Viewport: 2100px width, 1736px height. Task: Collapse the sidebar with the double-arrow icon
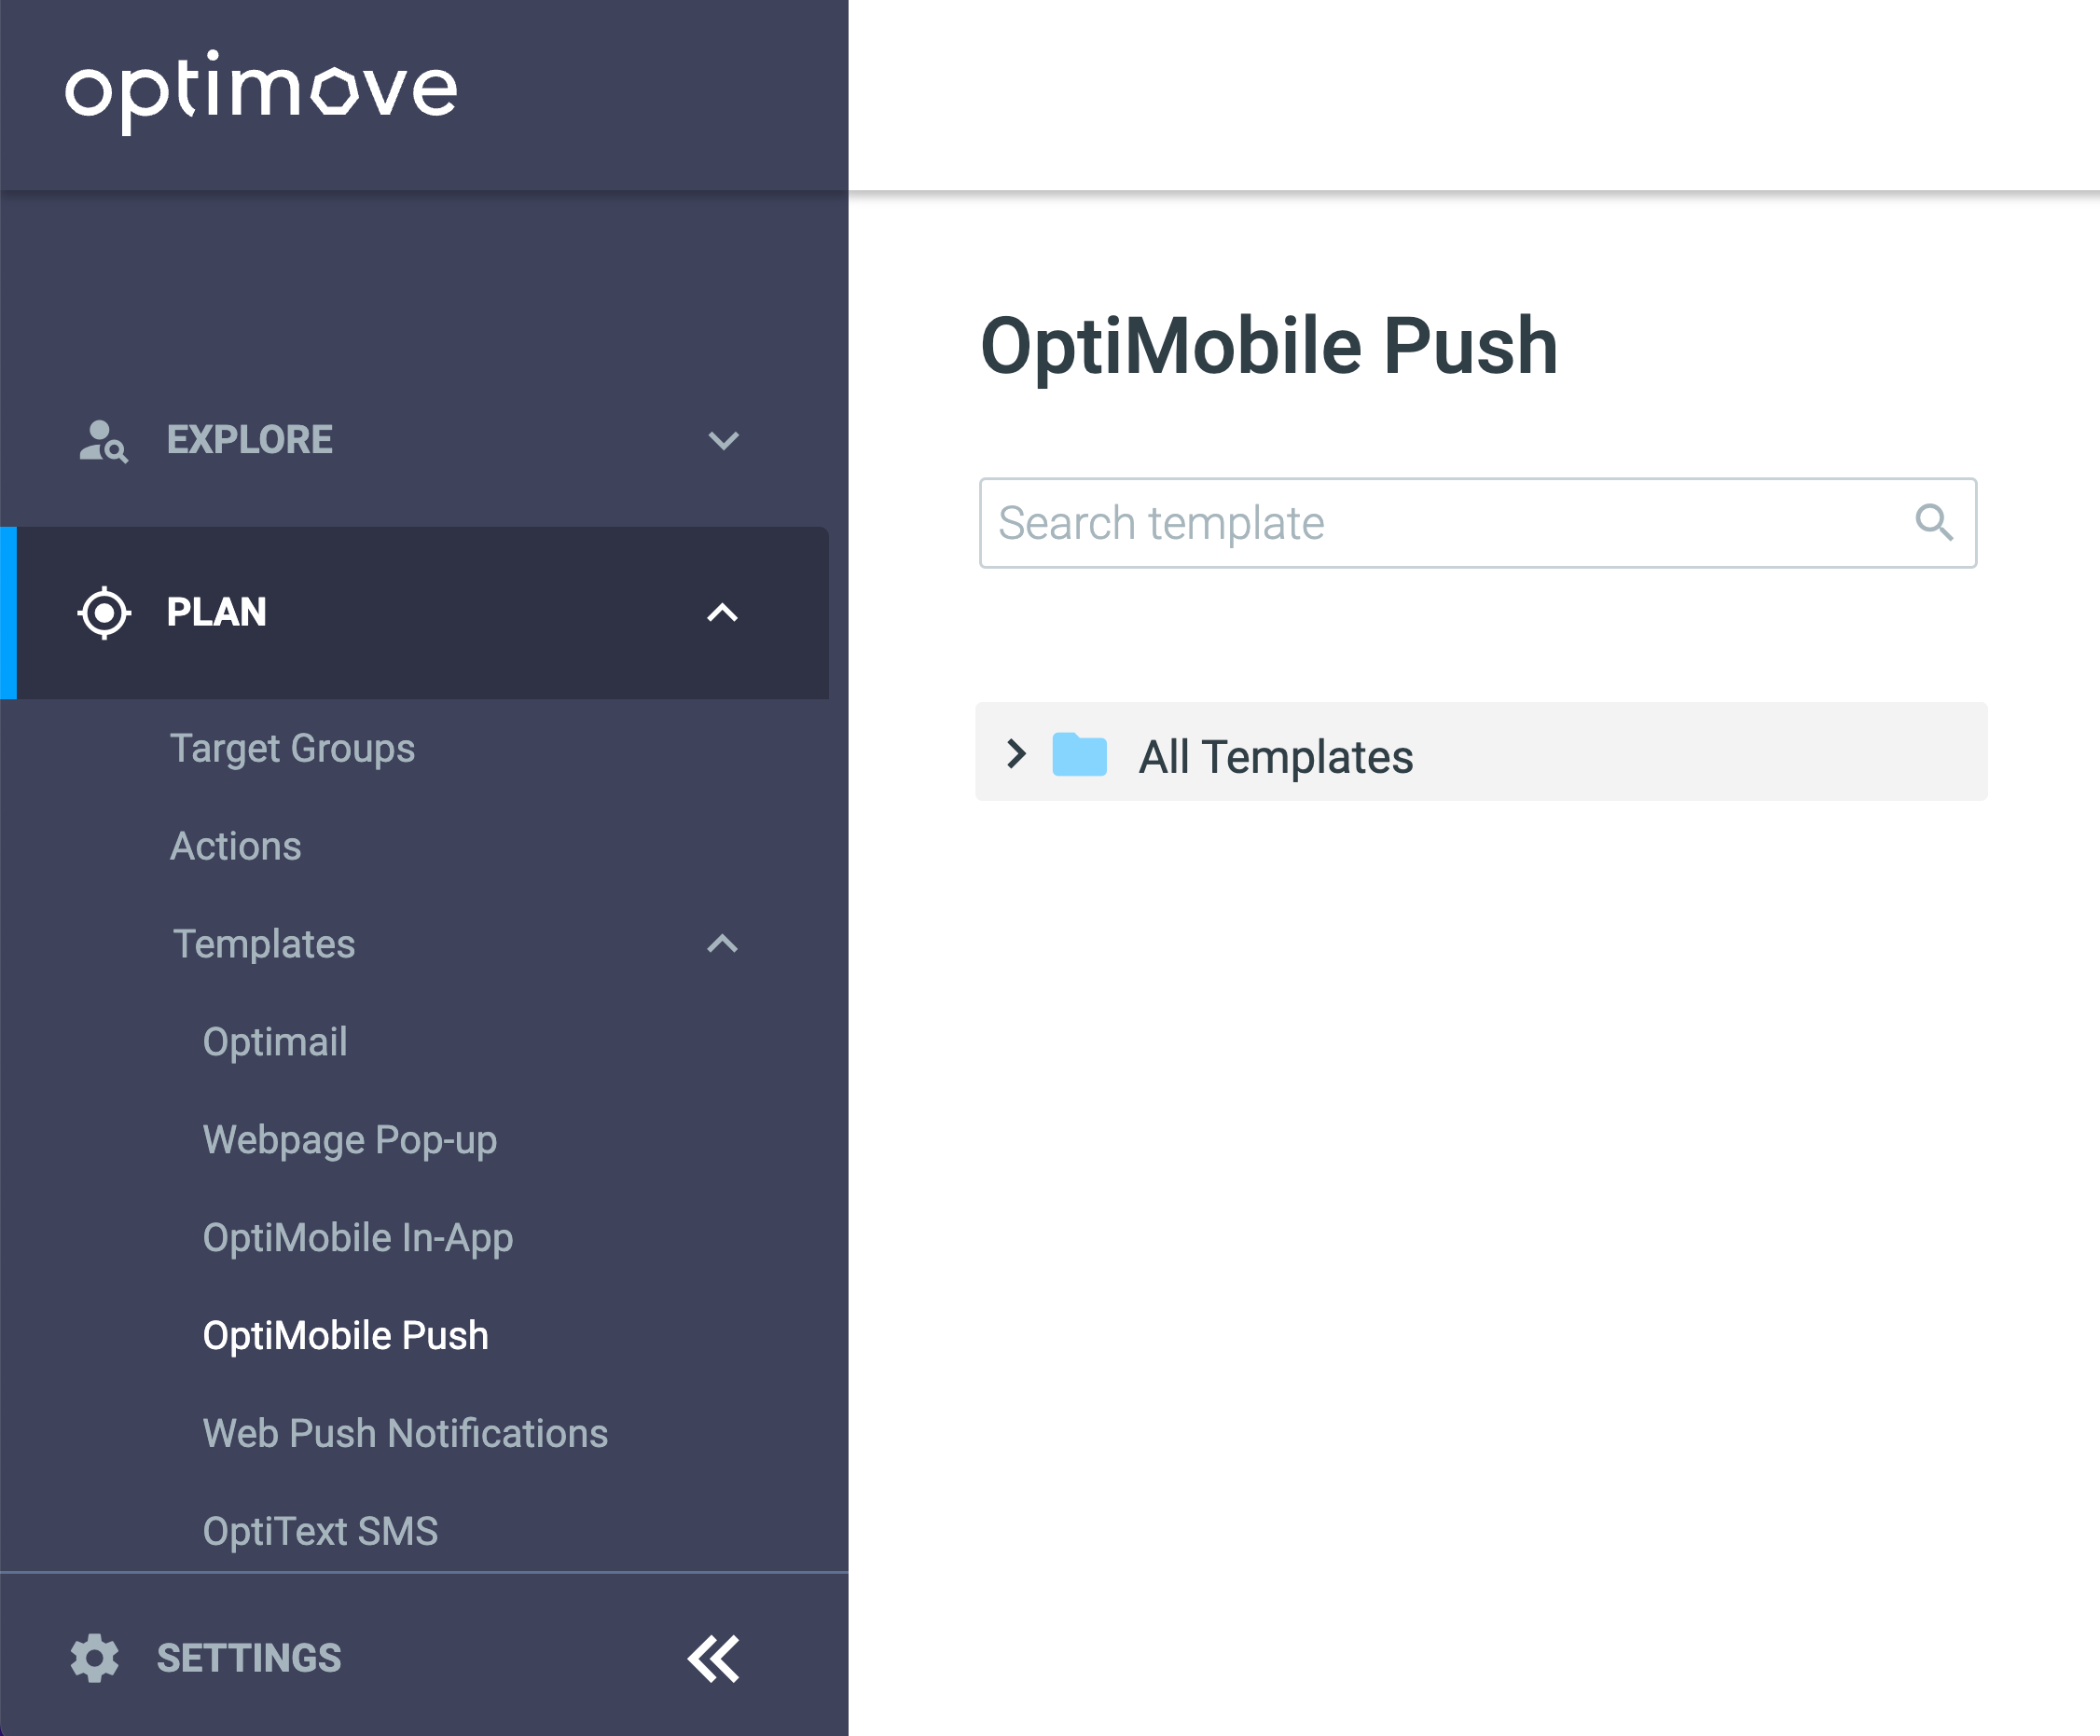714,1659
